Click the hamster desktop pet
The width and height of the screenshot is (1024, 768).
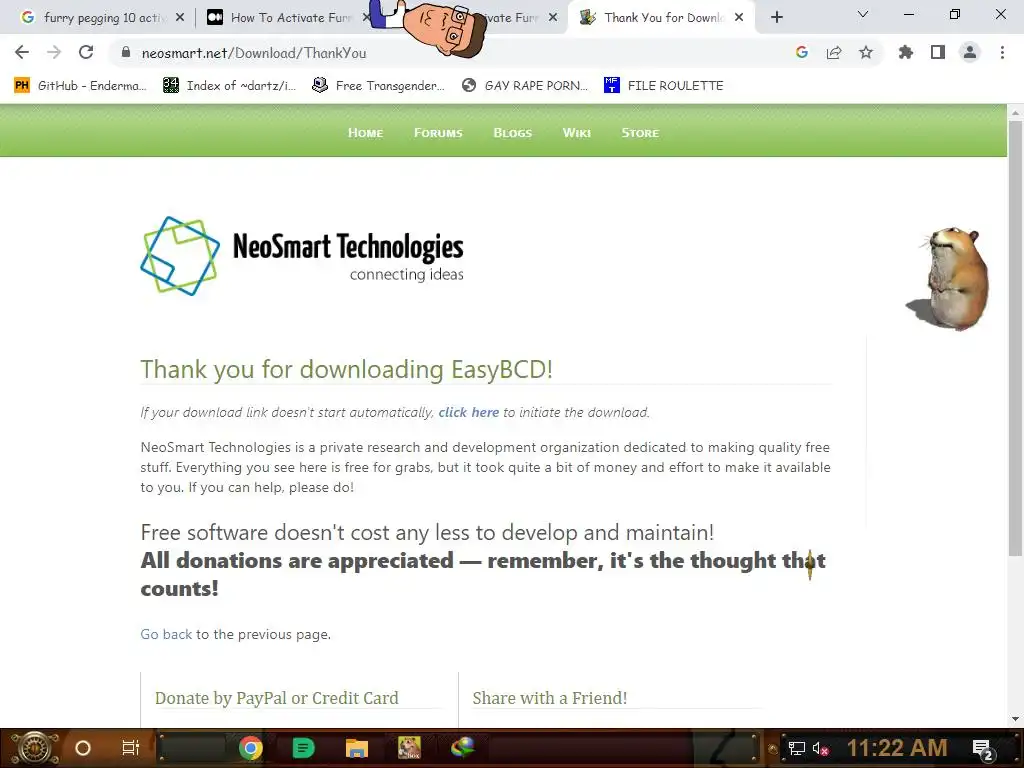[950, 278]
